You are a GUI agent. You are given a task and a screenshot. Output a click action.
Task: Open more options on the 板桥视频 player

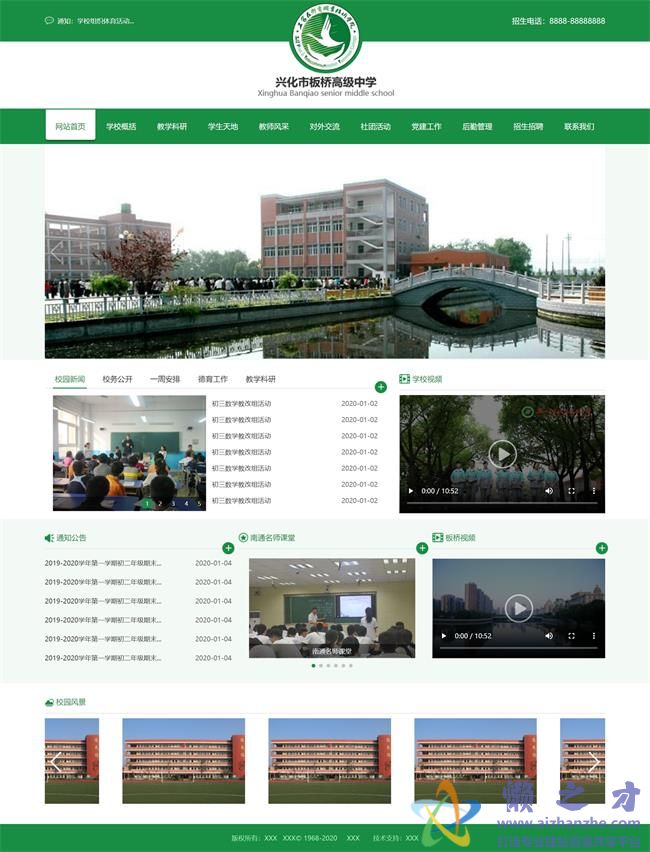[593, 636]
